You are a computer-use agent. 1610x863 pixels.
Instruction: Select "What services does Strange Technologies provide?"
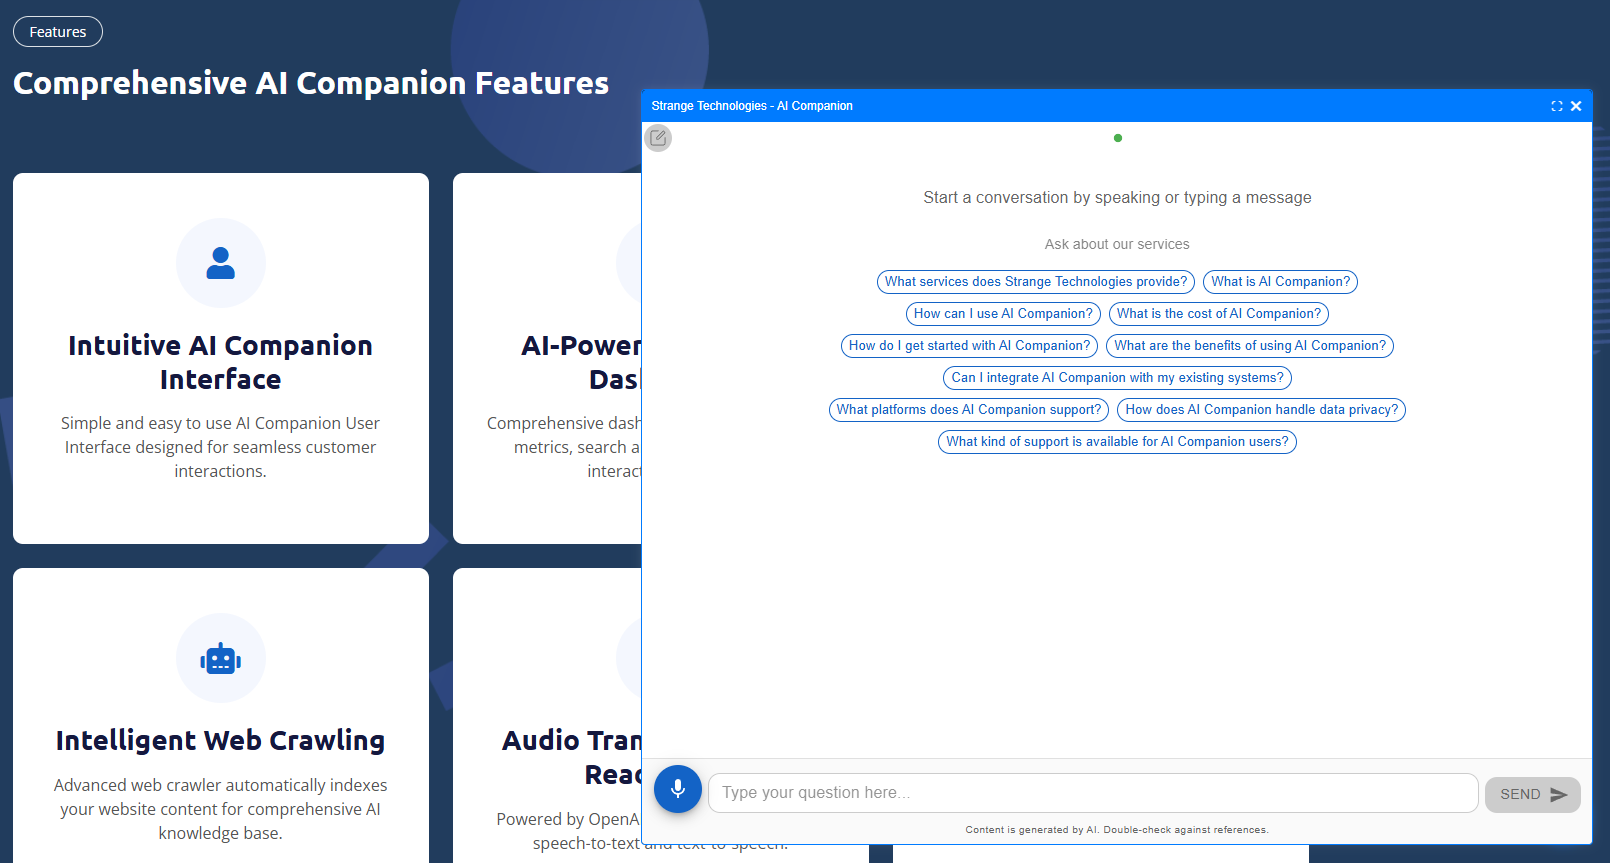[1035, 282]
